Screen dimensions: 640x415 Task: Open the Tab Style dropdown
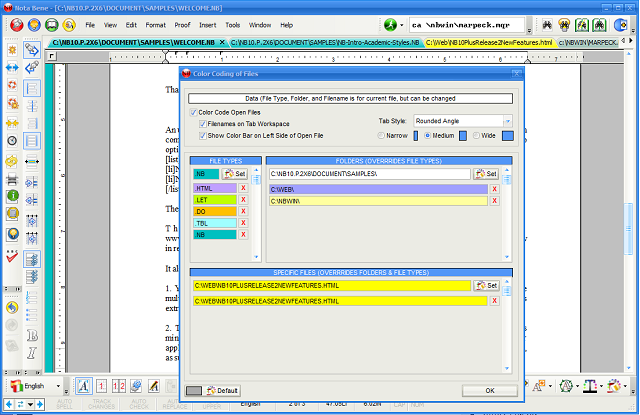506,120
